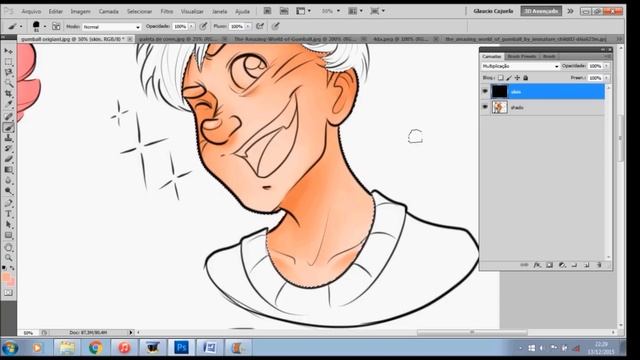Select the Zoom tool at toolbox bottom

point(8,258)
